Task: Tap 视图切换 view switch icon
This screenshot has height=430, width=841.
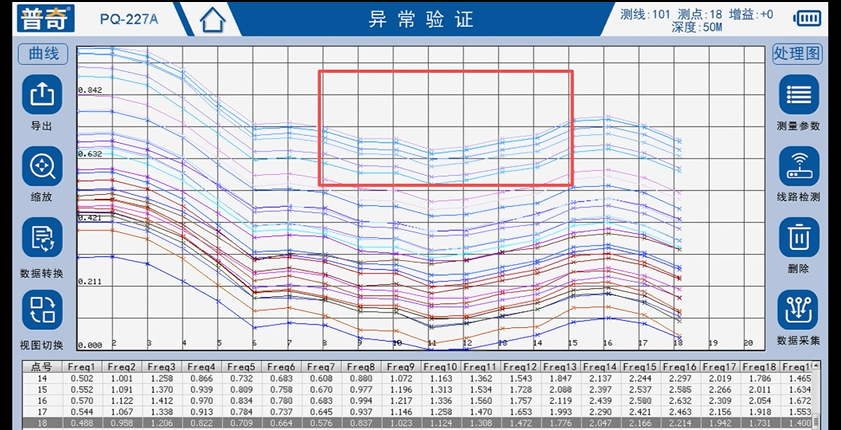Action: click(42, 310)
